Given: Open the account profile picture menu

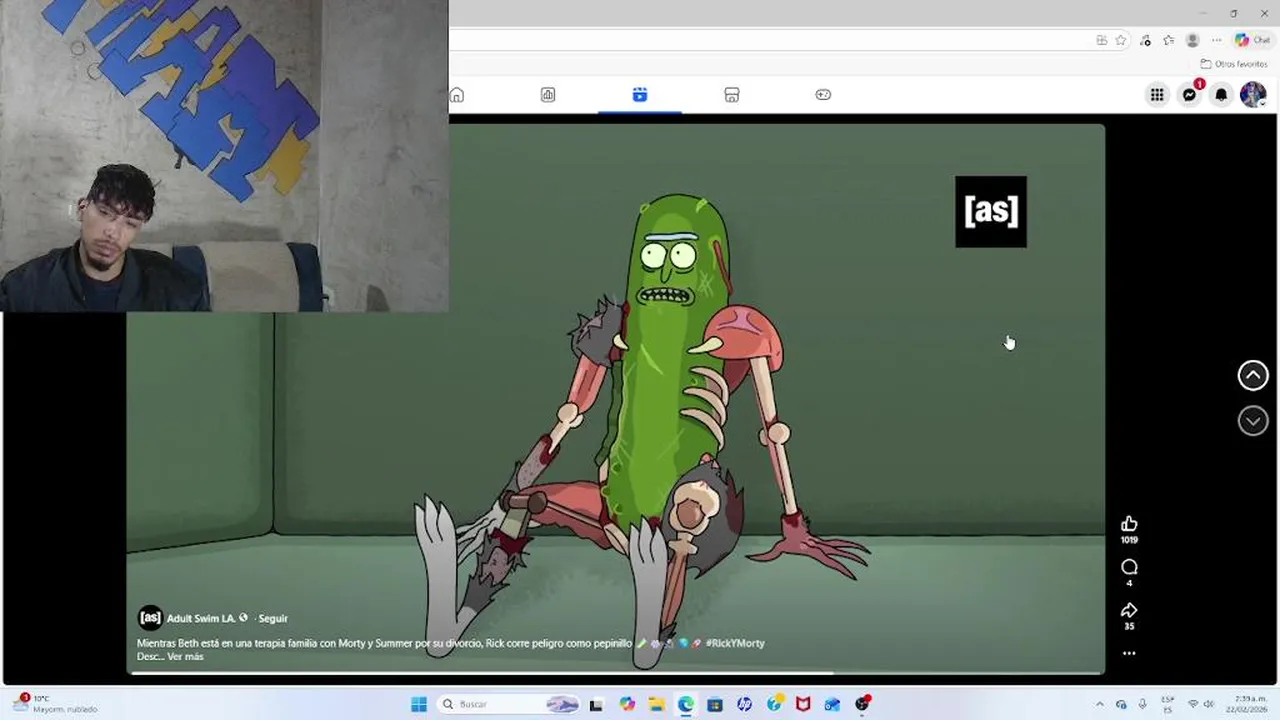Looking at the screenshot, I should pyautogui.click(x=1253, y=95).
